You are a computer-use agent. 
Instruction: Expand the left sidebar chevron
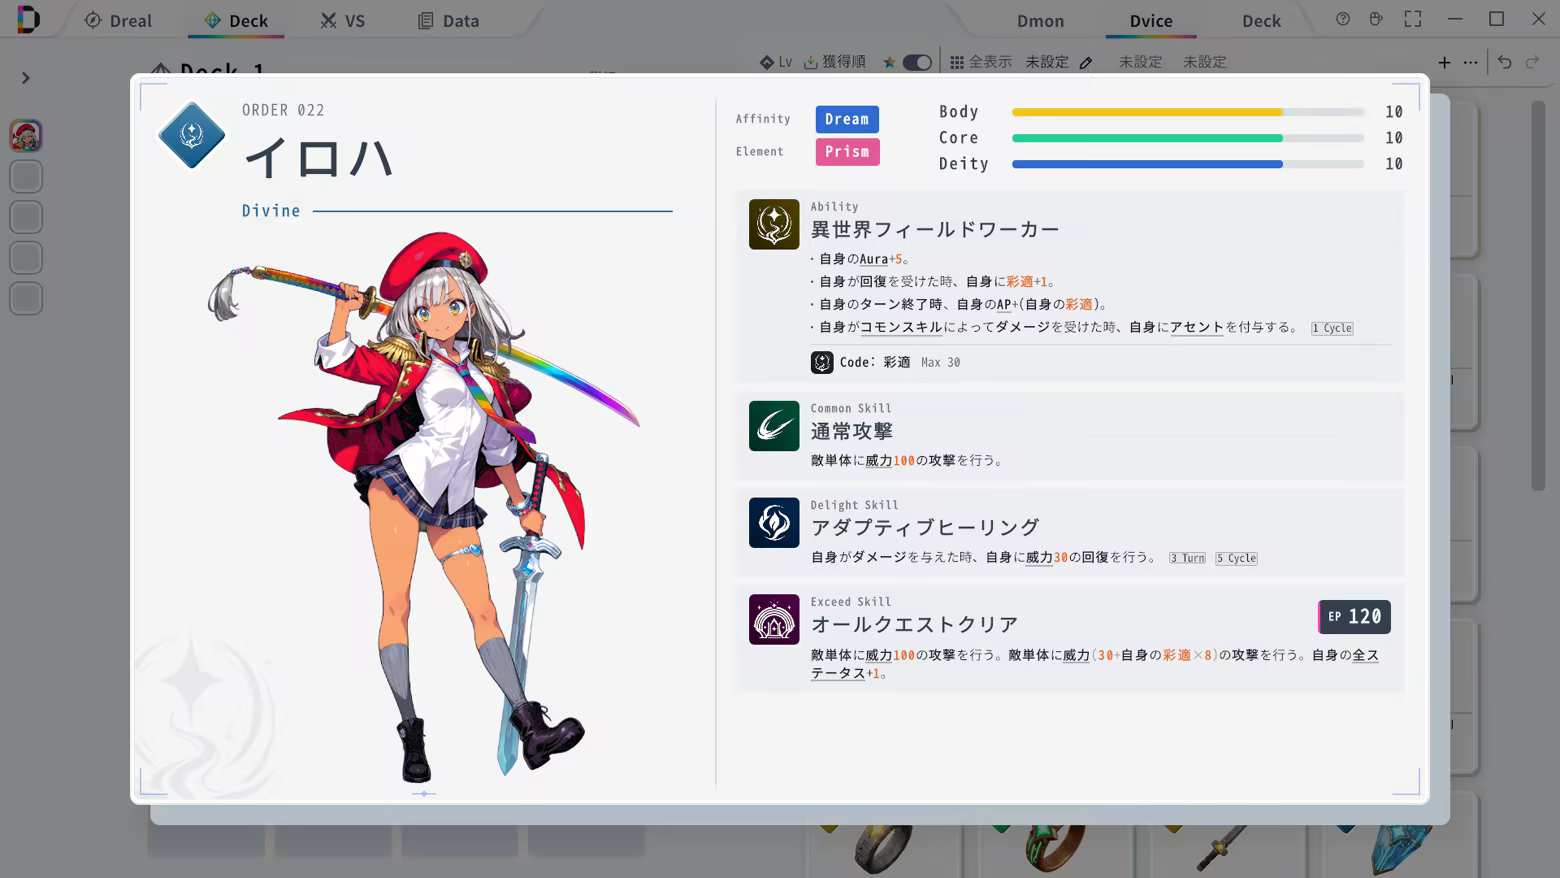(26, 78)
